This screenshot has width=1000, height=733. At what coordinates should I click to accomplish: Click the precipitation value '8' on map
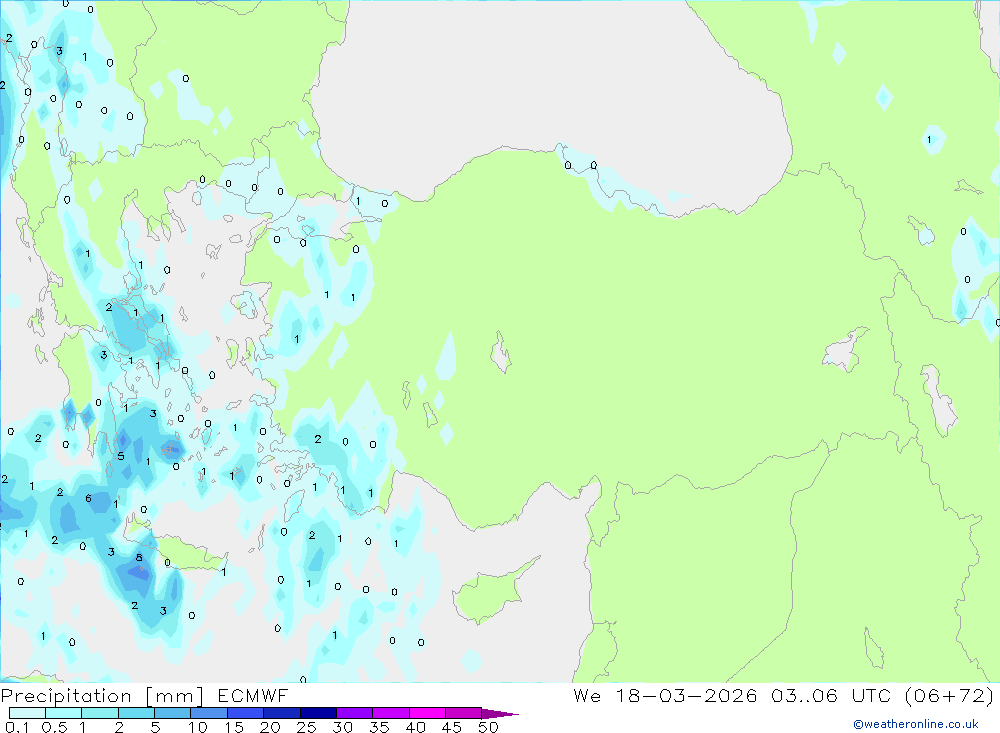[139, 558]
